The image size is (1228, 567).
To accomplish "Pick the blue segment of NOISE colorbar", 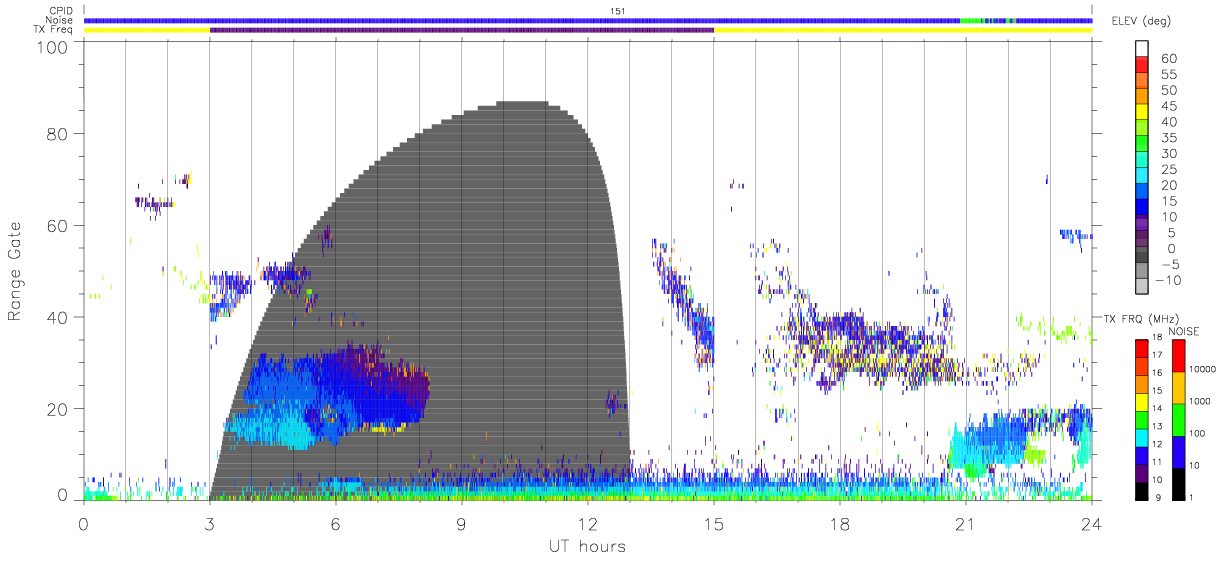I will [x=1178, y=451].
